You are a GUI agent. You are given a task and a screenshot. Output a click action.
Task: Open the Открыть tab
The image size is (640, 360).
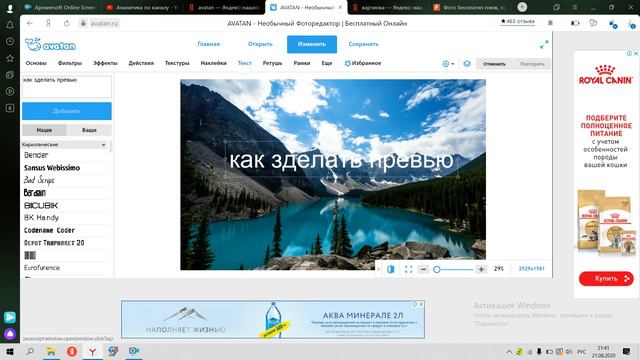point(260,44)
